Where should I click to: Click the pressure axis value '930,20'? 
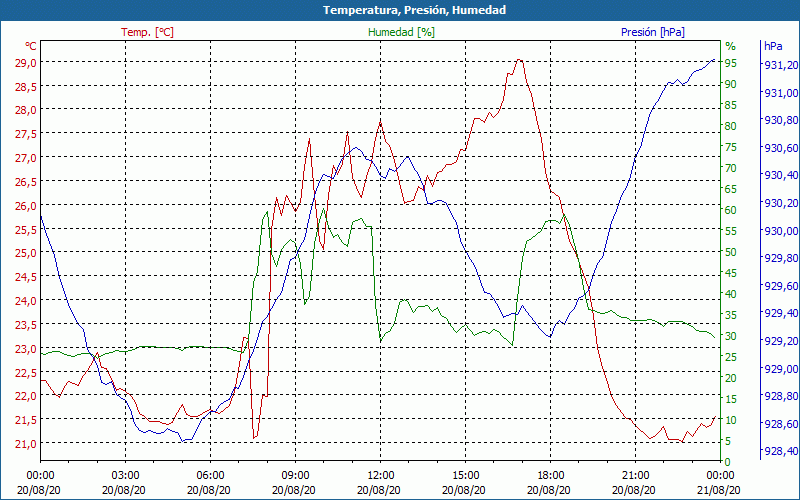781,203
